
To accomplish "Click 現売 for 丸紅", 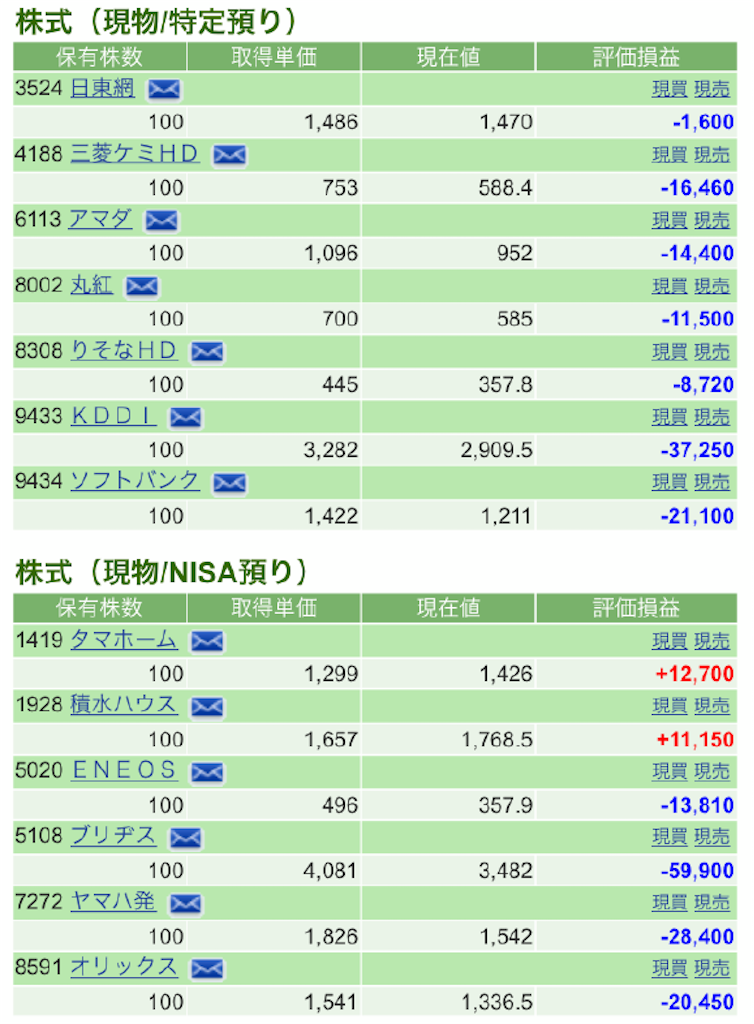I will click(712, 287).
